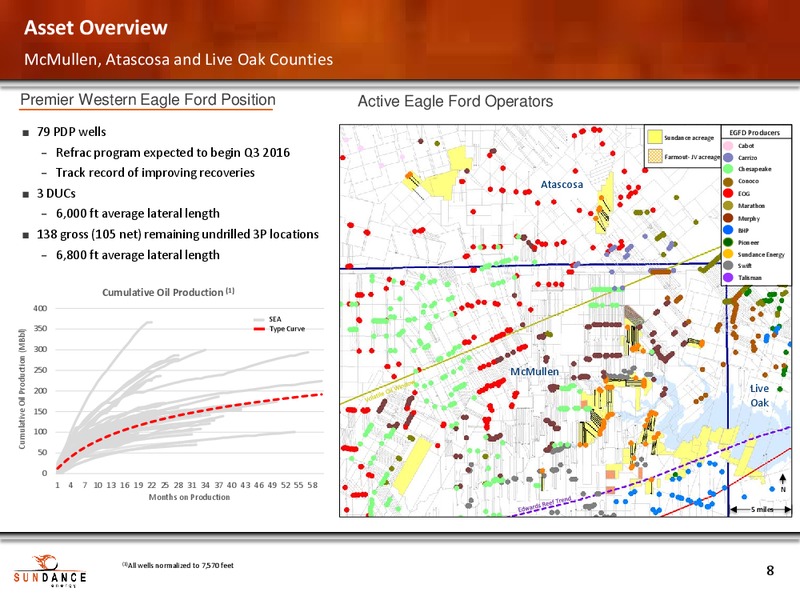Click the 'All wells normalized to 7,570 feet' footnote
800x600 pixels.
pos(178,565)
